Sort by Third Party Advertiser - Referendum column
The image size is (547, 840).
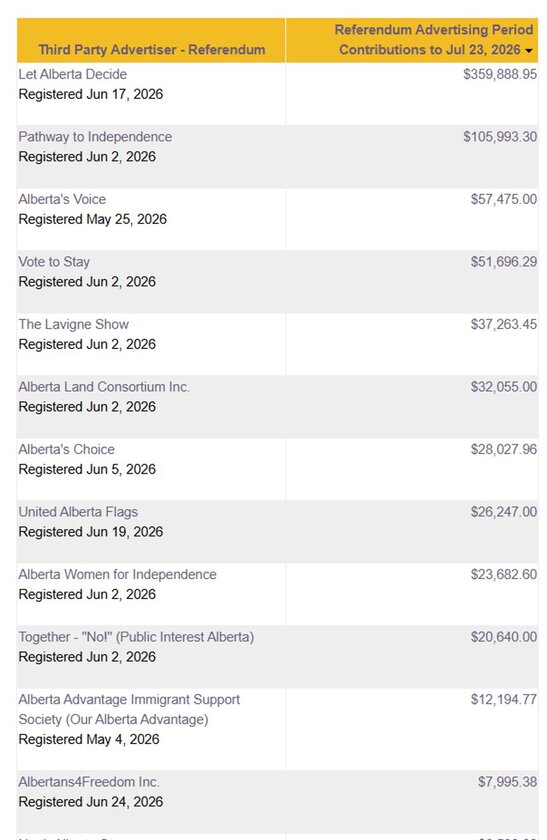152,50
